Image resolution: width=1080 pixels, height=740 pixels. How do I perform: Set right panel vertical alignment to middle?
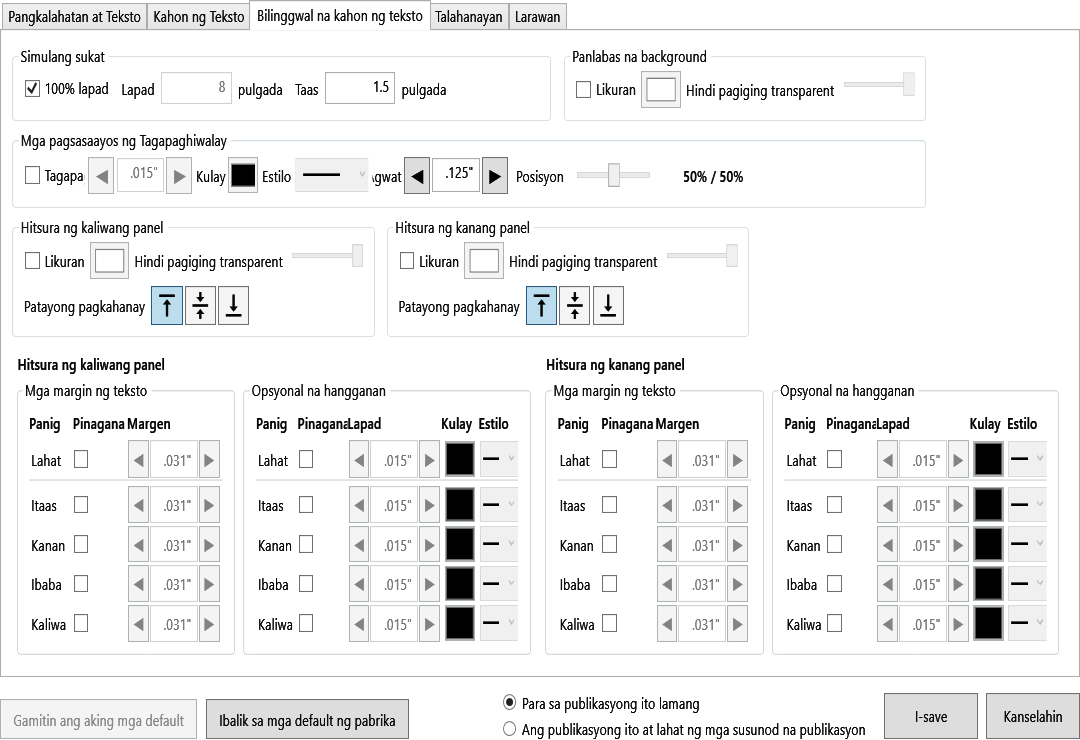[x=574, y=305]
